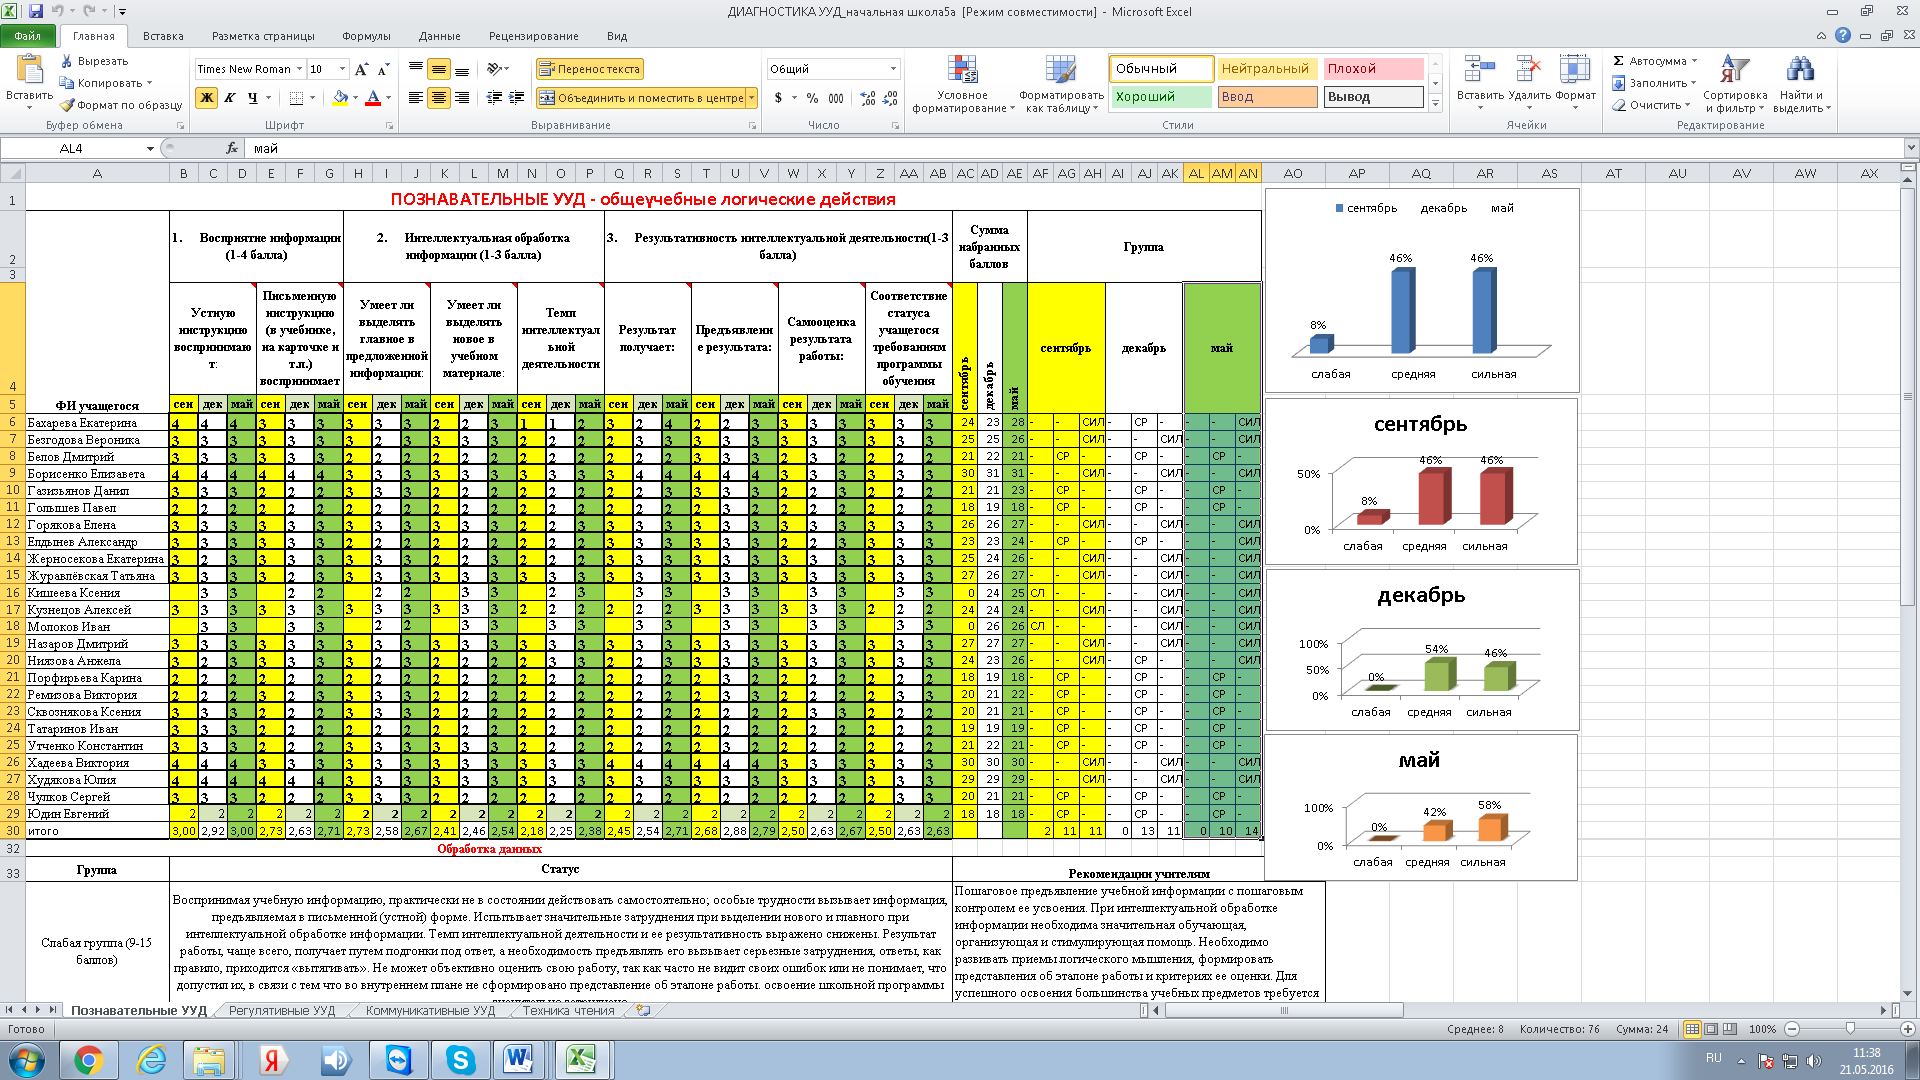Expand the Заполнить fill dropdown
Screen dimensions: 1920x1080
click(1694, 83)
